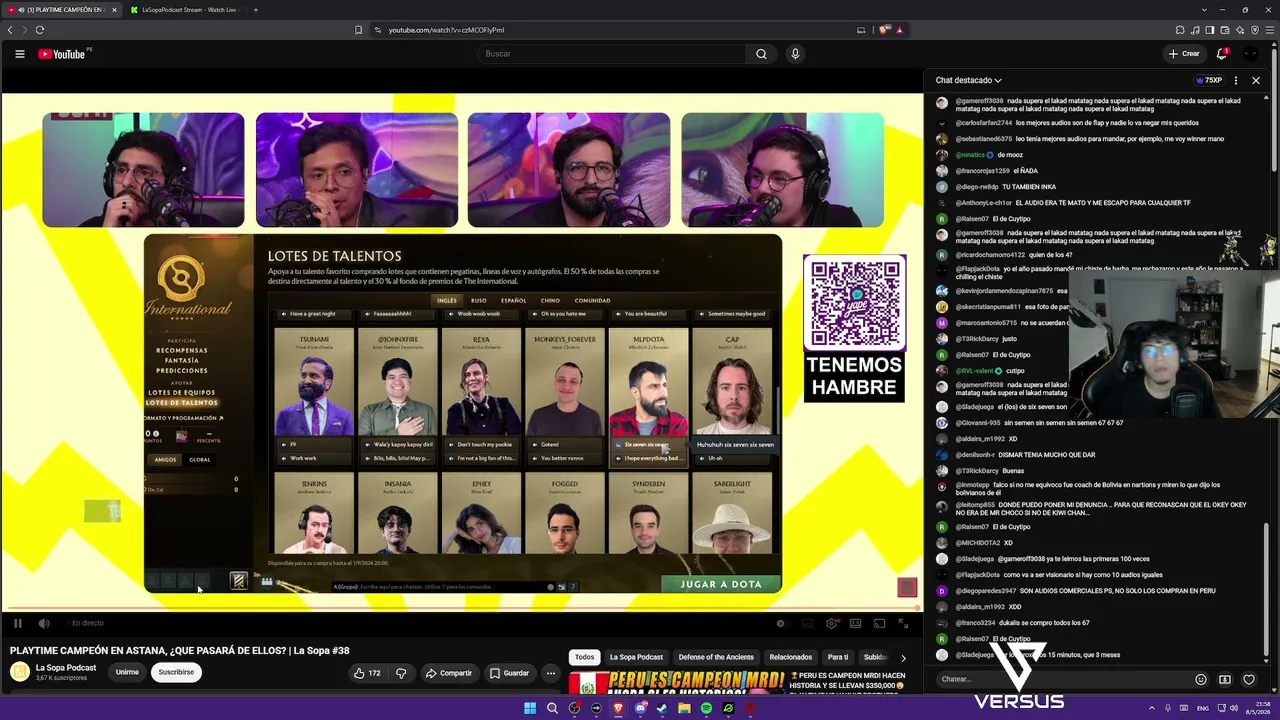Select the Relacionados chip
Image resolution: width=1280 pixels, height=720 pixels.
pyautogui.click(x=790, y=657)
